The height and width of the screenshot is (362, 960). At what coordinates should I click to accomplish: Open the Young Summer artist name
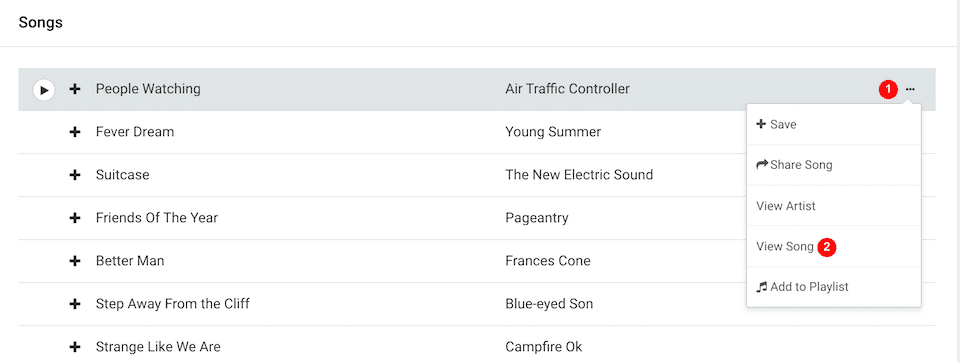553,132
